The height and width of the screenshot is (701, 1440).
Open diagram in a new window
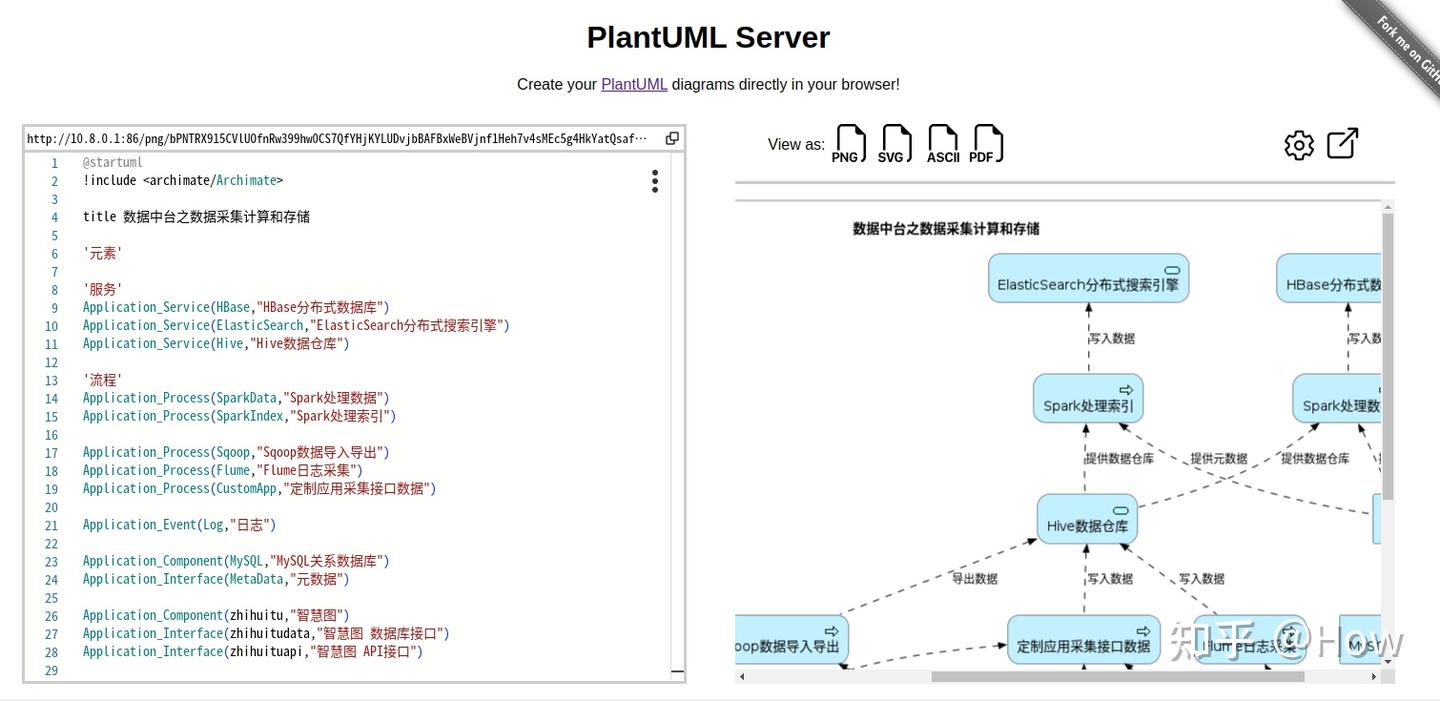tap(1342, 143)
